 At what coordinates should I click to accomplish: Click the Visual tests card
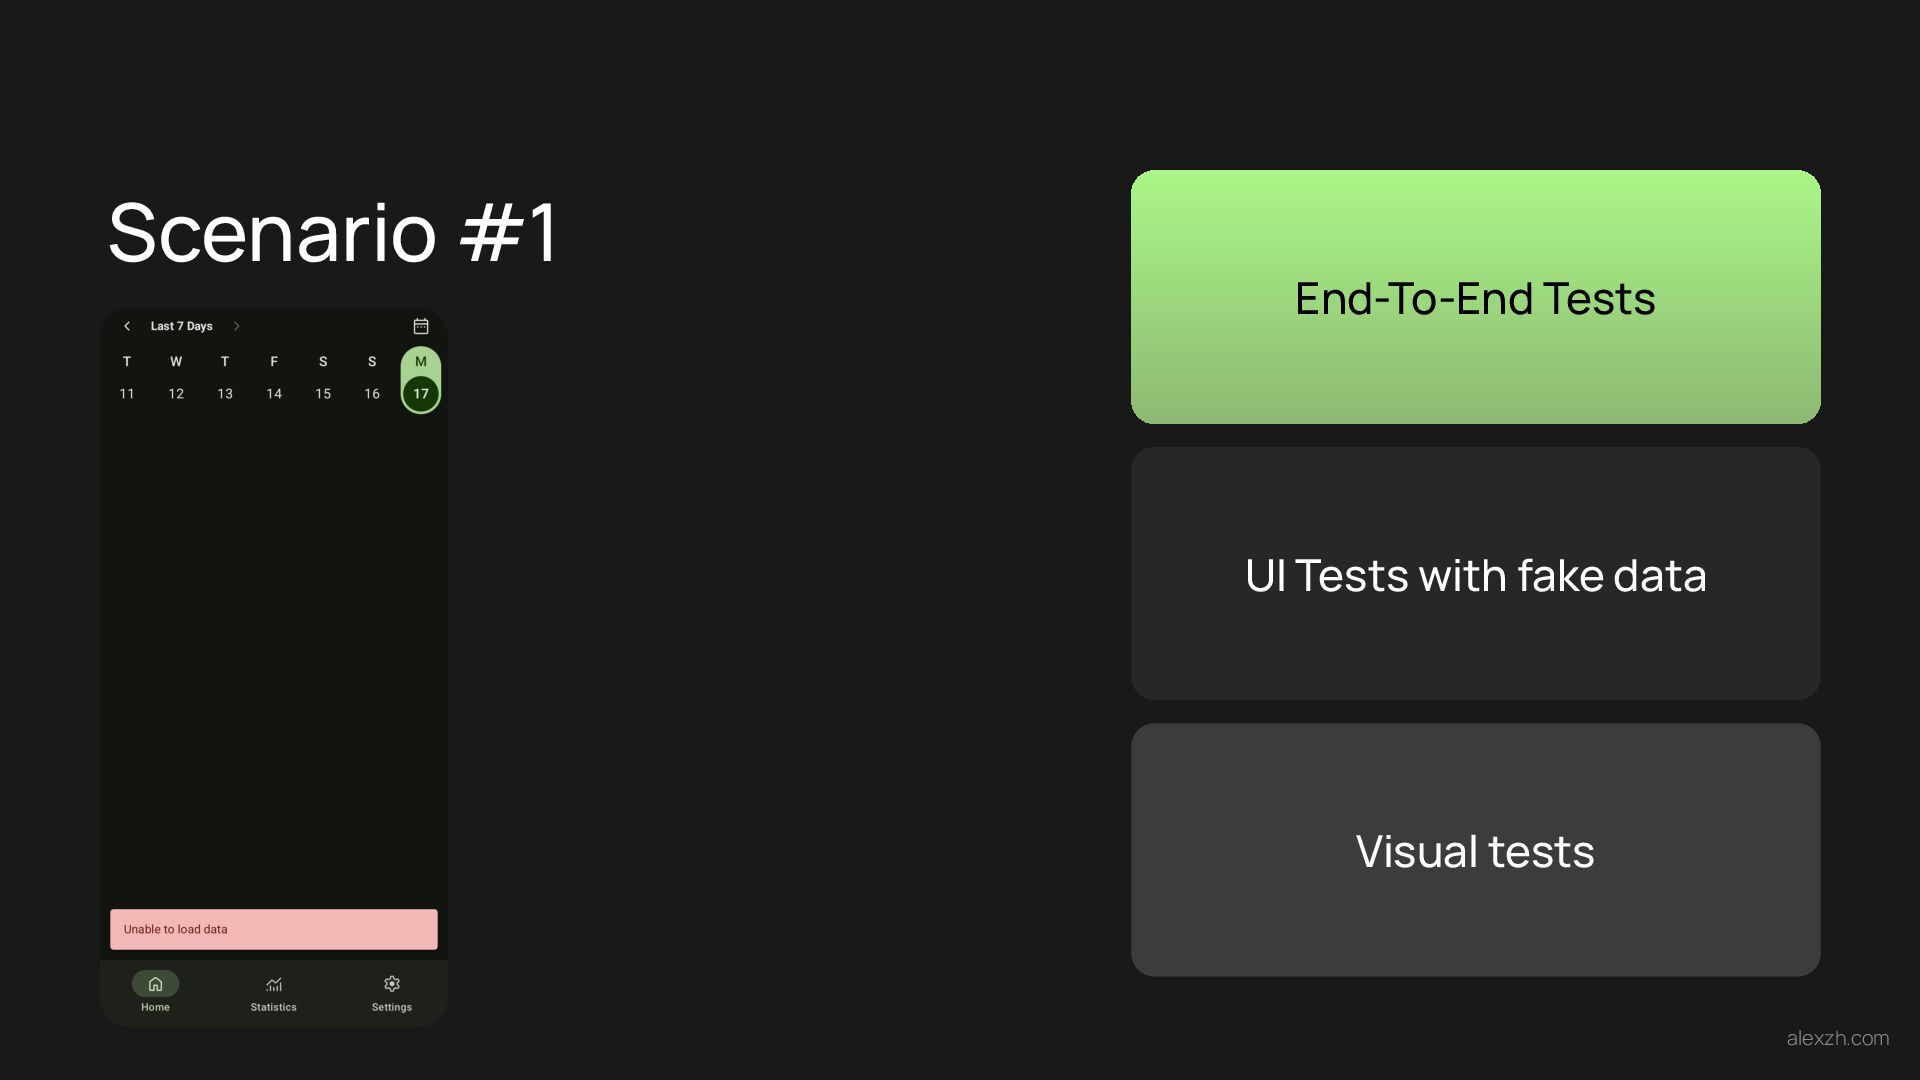[x=1476, y=850]
